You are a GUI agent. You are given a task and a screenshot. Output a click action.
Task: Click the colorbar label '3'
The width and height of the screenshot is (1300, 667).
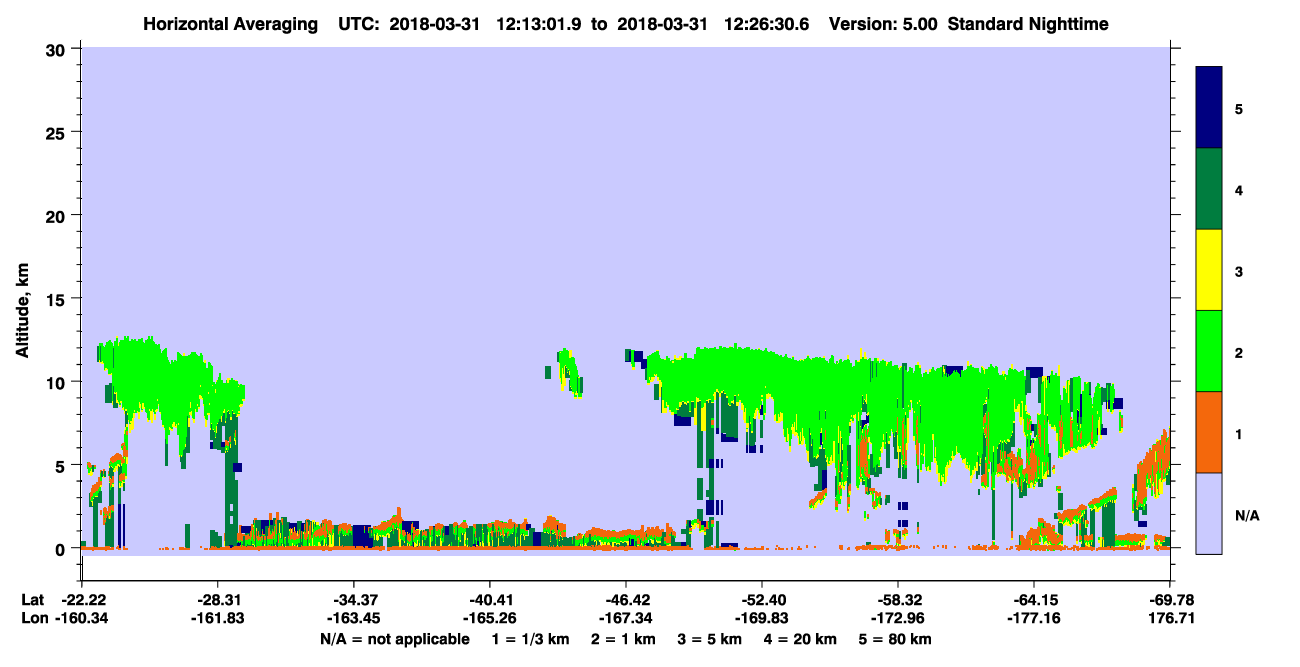pyautogui.click(x=1239, y=270)
